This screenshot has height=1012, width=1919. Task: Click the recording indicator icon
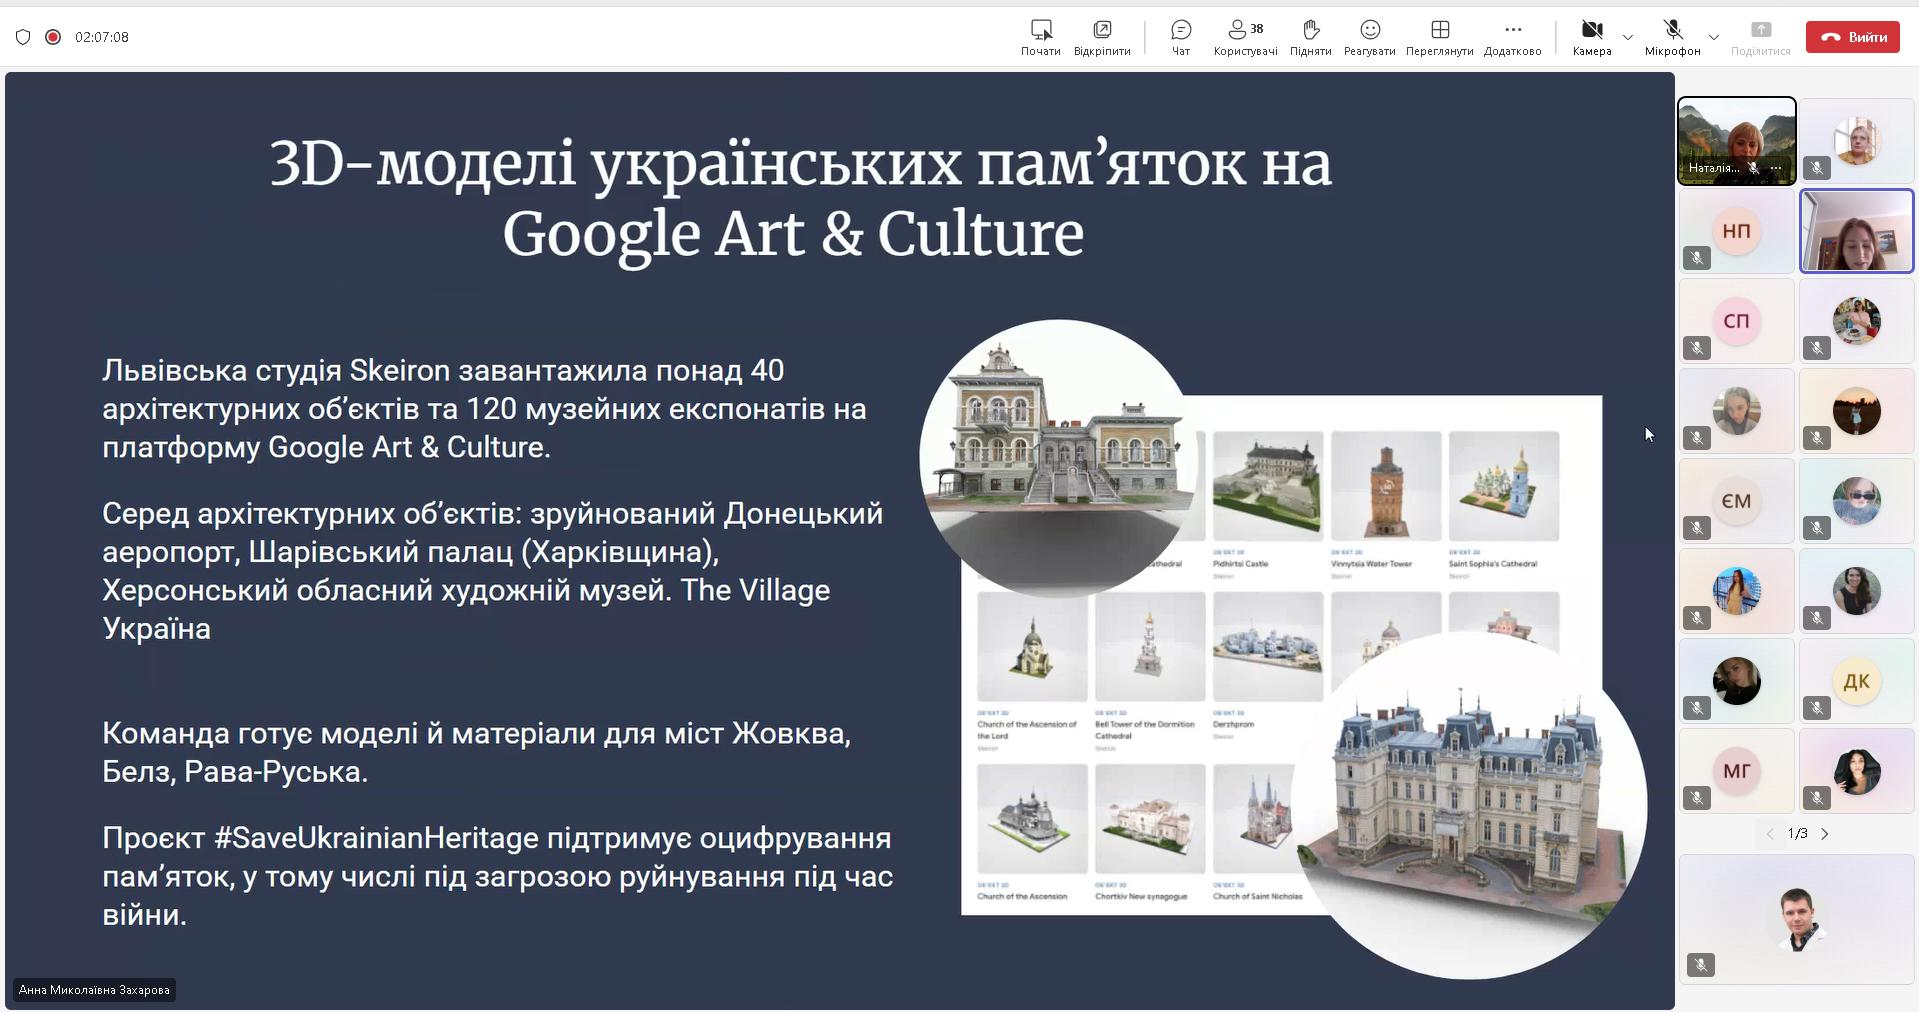[x=53, y=37]
